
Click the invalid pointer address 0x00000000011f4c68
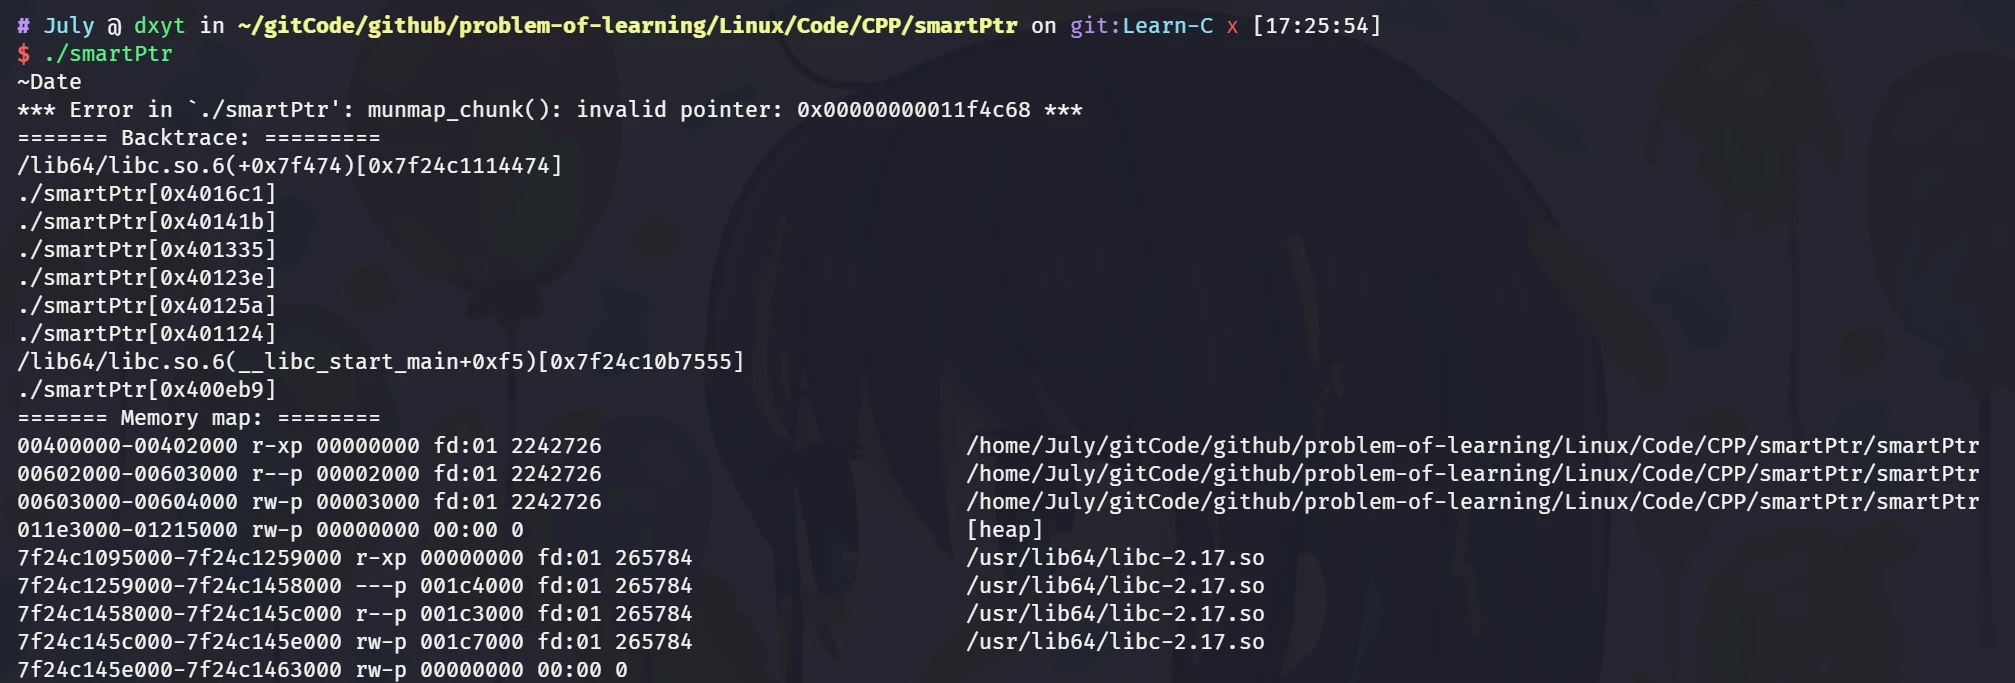913,110
